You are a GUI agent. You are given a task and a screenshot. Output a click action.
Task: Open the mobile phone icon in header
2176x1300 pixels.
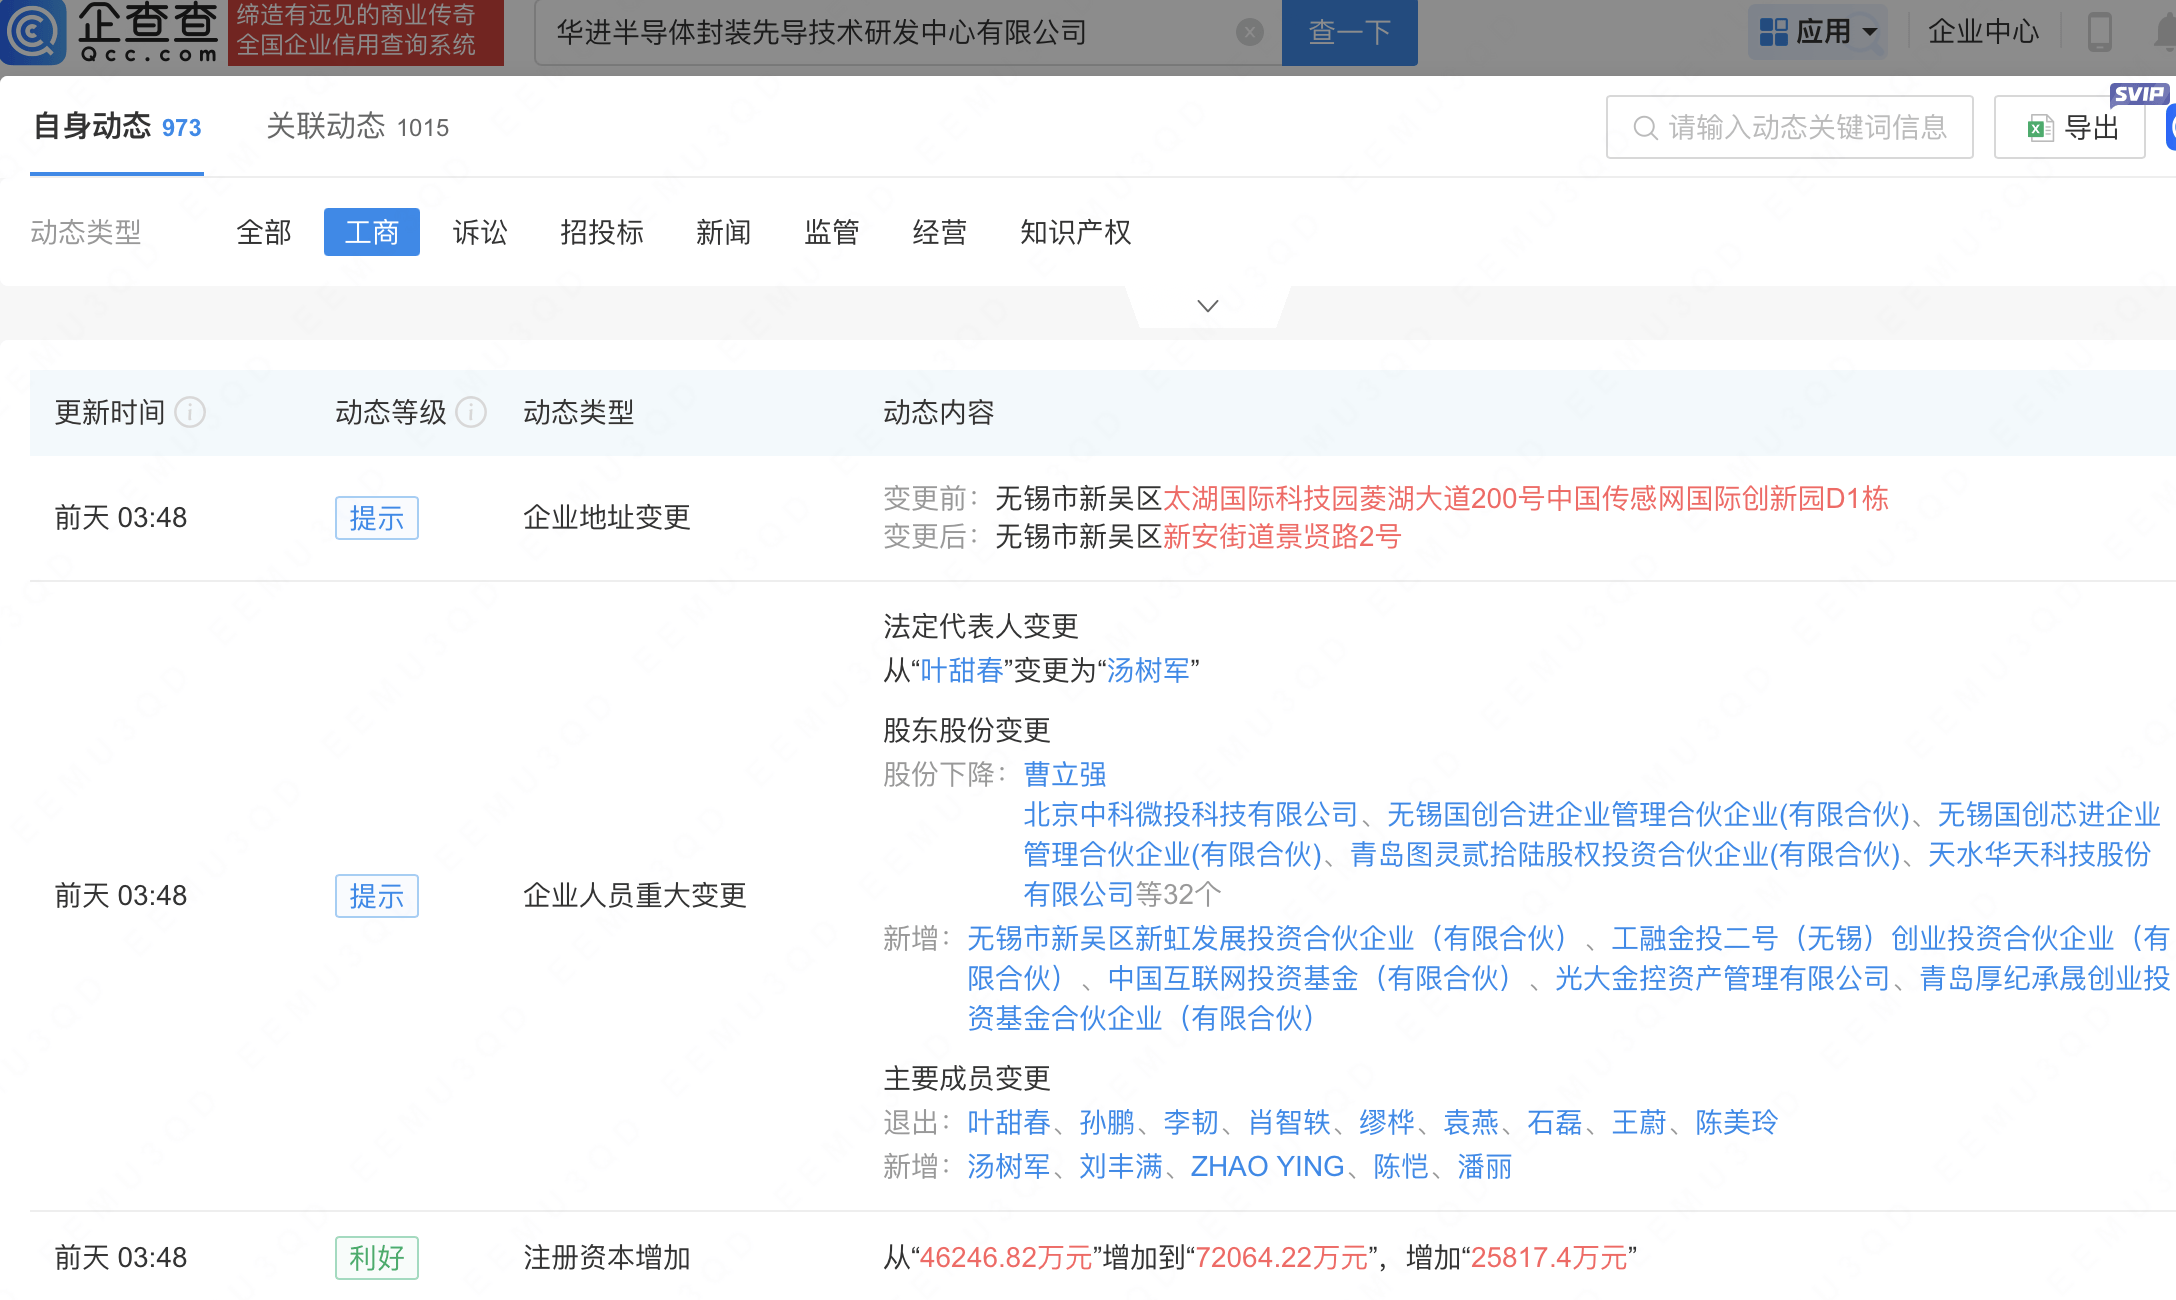click(2099, 32)
